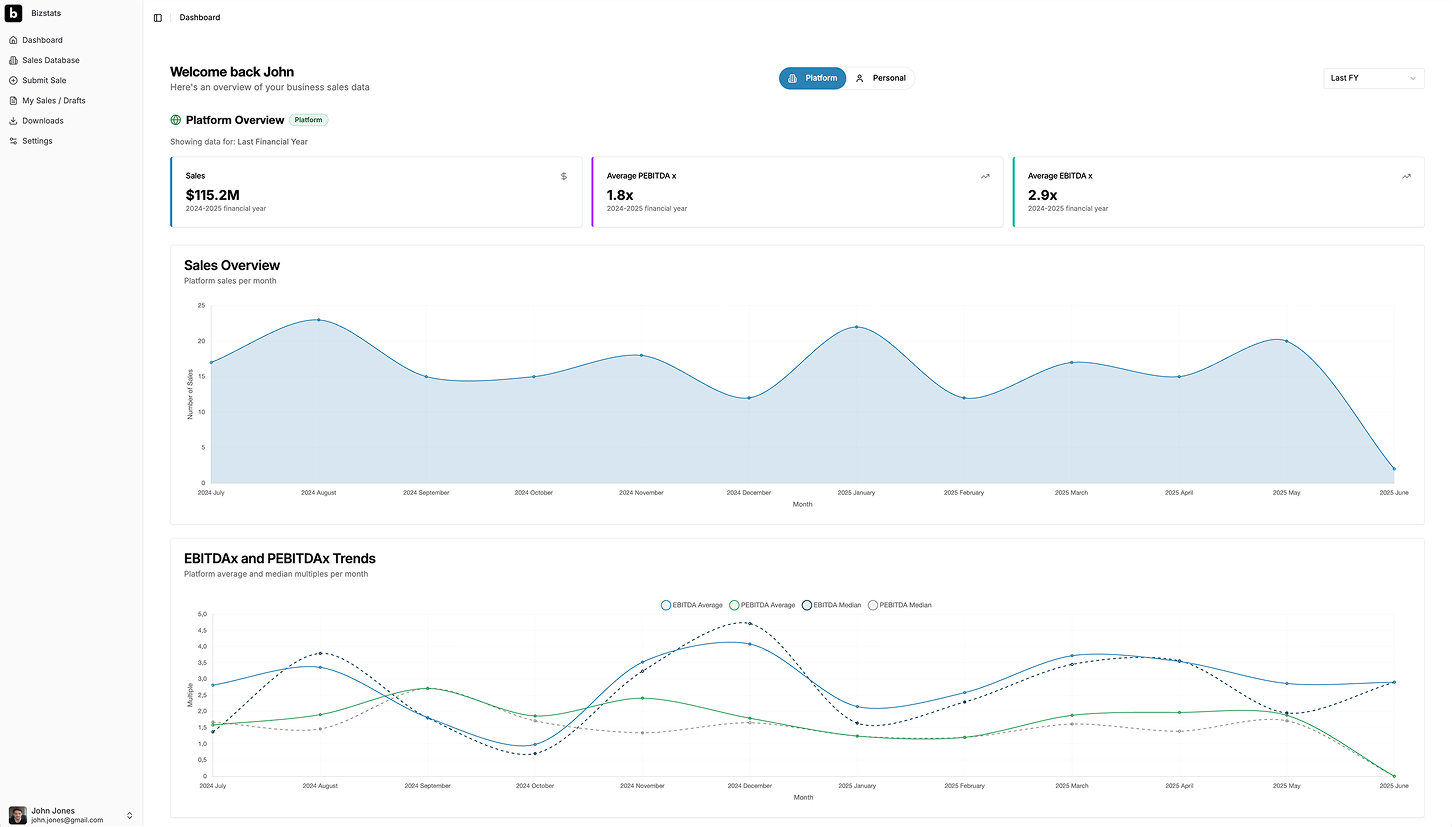Click the Bizstats logo icon
1452x827 pixels.
tap(14, 14)
